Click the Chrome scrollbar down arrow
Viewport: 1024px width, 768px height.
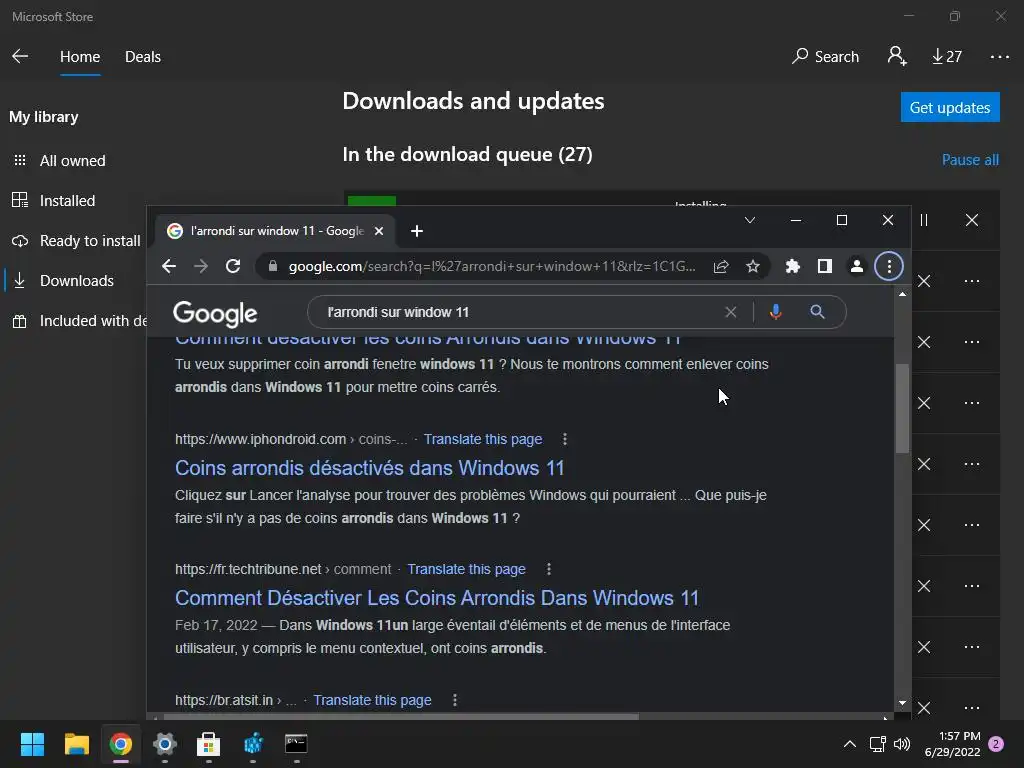point(902,703)
